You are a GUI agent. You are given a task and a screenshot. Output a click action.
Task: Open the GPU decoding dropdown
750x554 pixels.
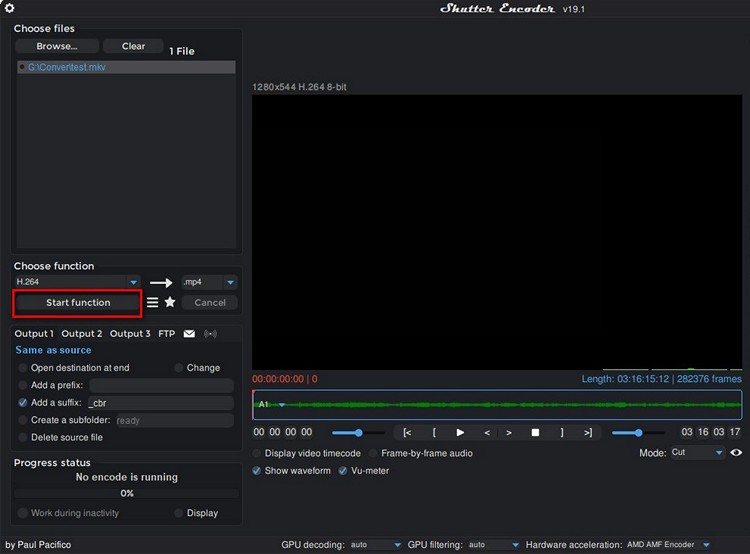tap(375, 544)
